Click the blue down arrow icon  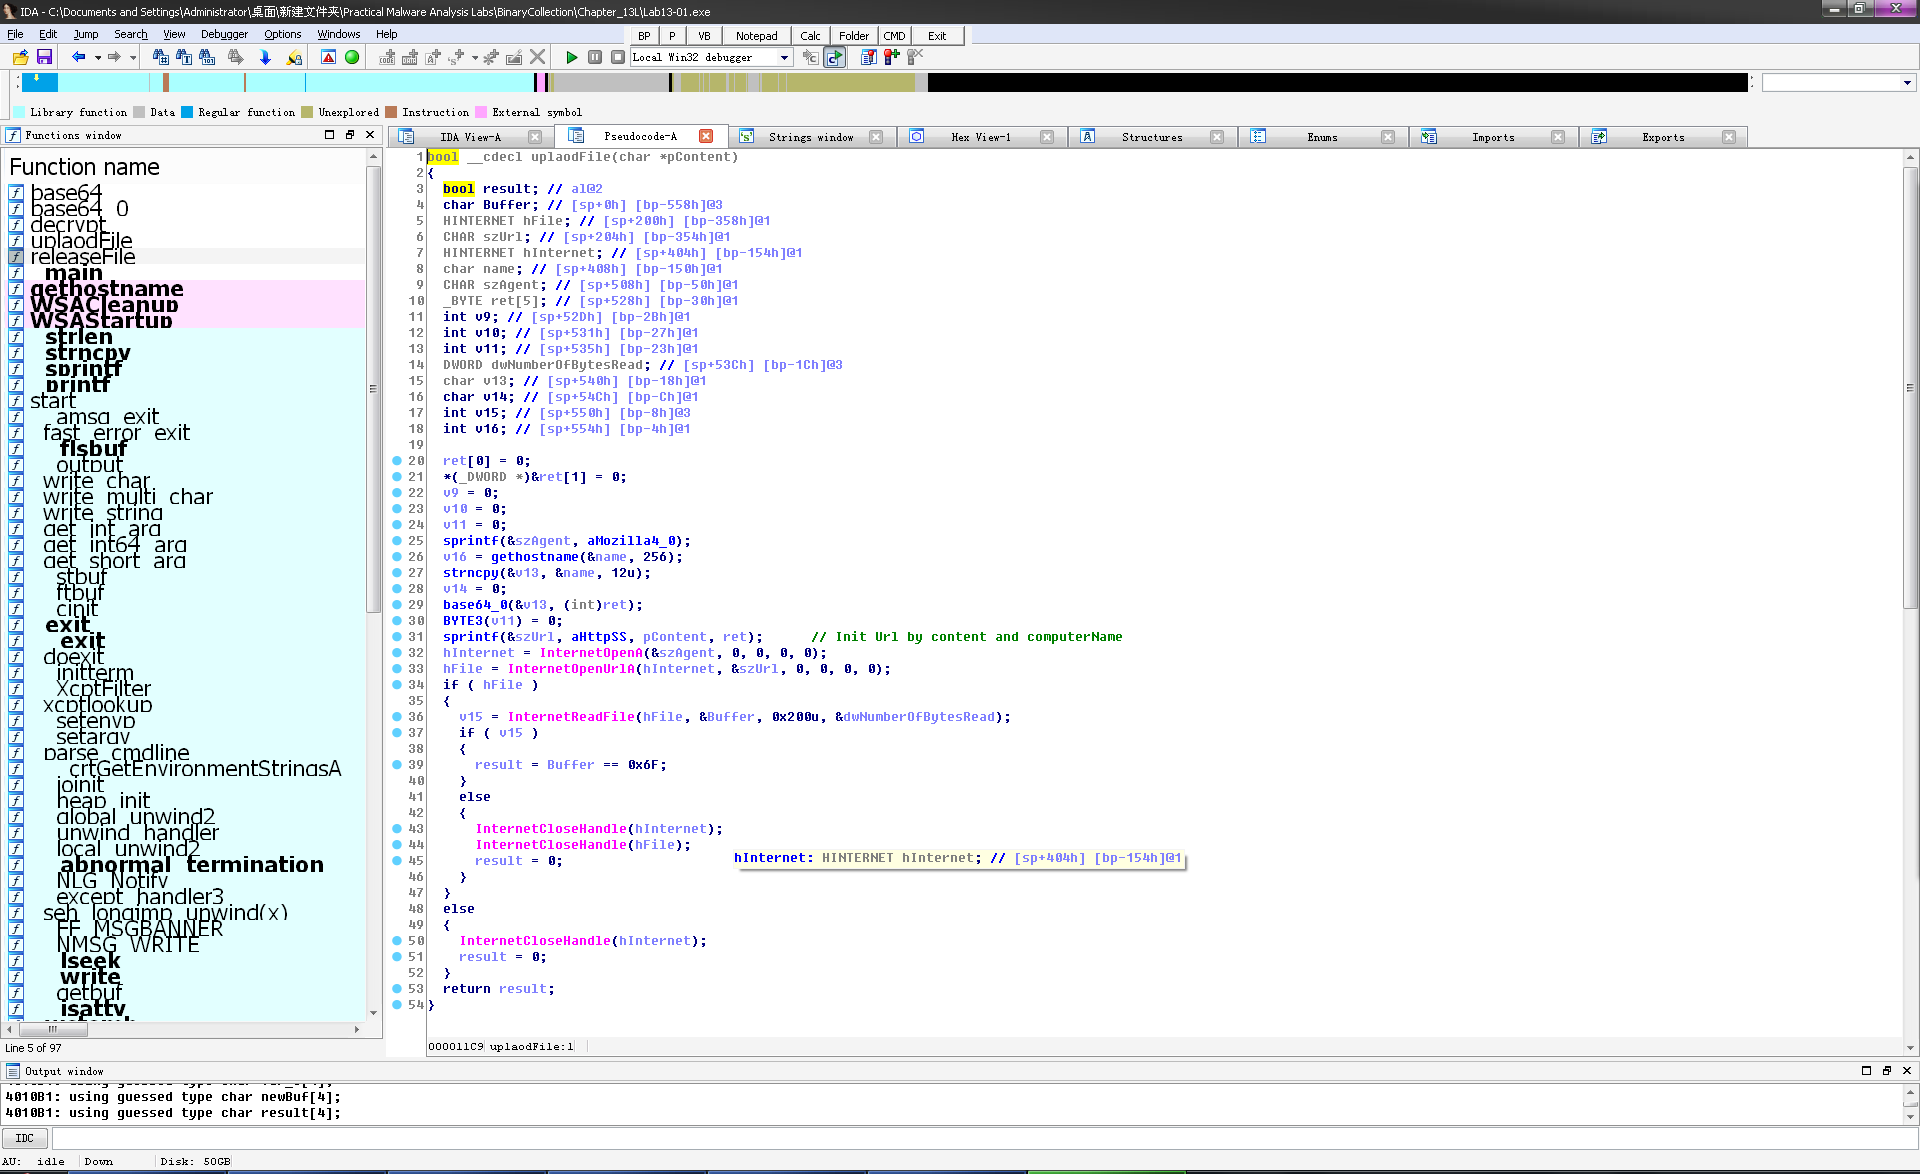point(265,57)
